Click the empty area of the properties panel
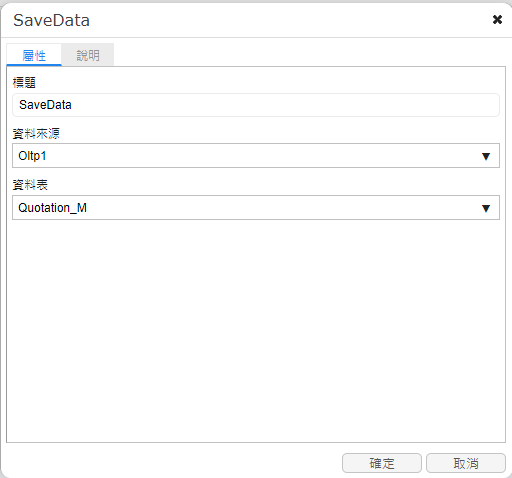 pyautogui.click(x=256, y=330)
